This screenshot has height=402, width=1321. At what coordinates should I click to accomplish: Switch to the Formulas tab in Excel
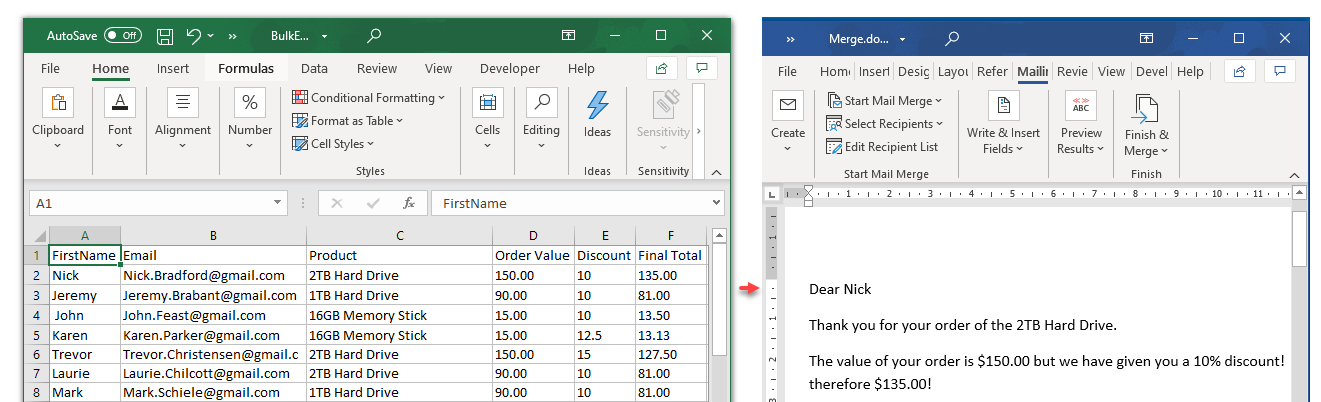(x=246, y=69)
